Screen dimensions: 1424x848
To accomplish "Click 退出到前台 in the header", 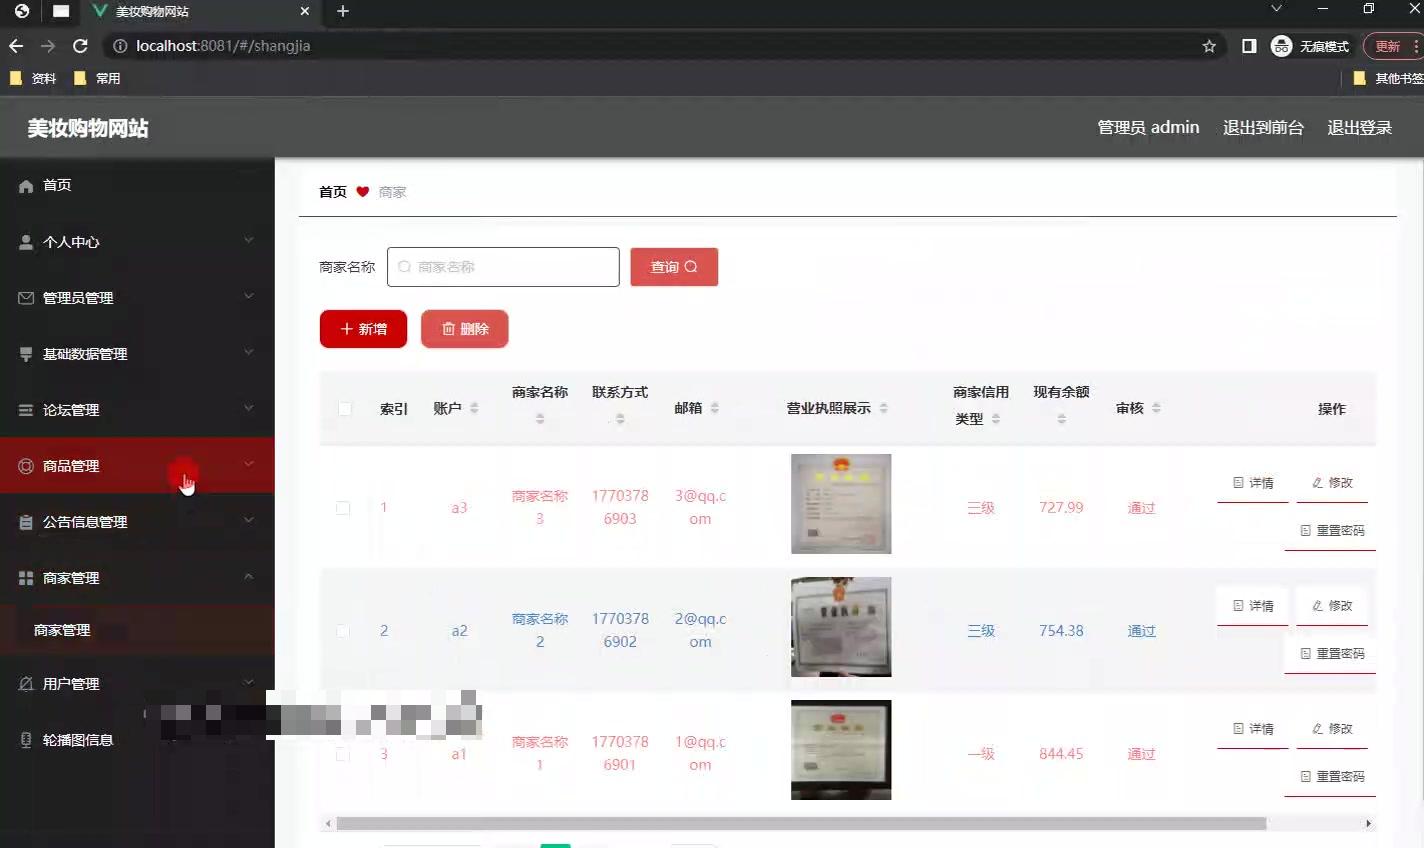I will click(x=1263, y=127).
